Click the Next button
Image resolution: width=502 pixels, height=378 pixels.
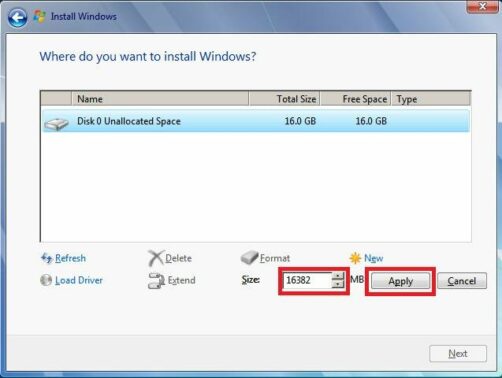pyautogui.click(x=458, y=354)
